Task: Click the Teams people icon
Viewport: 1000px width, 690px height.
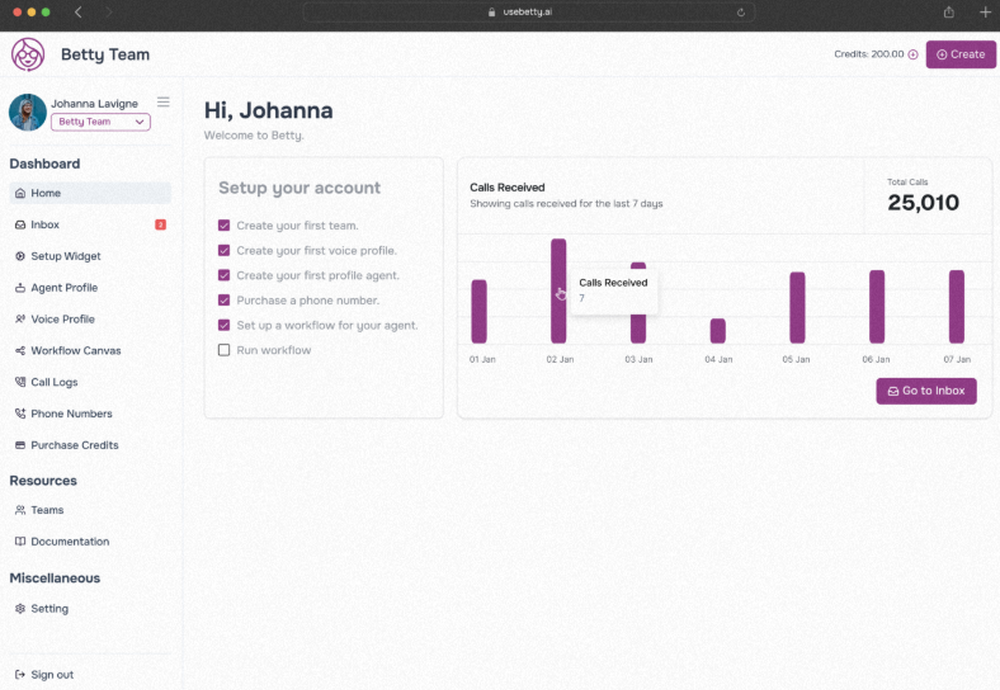Action: 20,510
